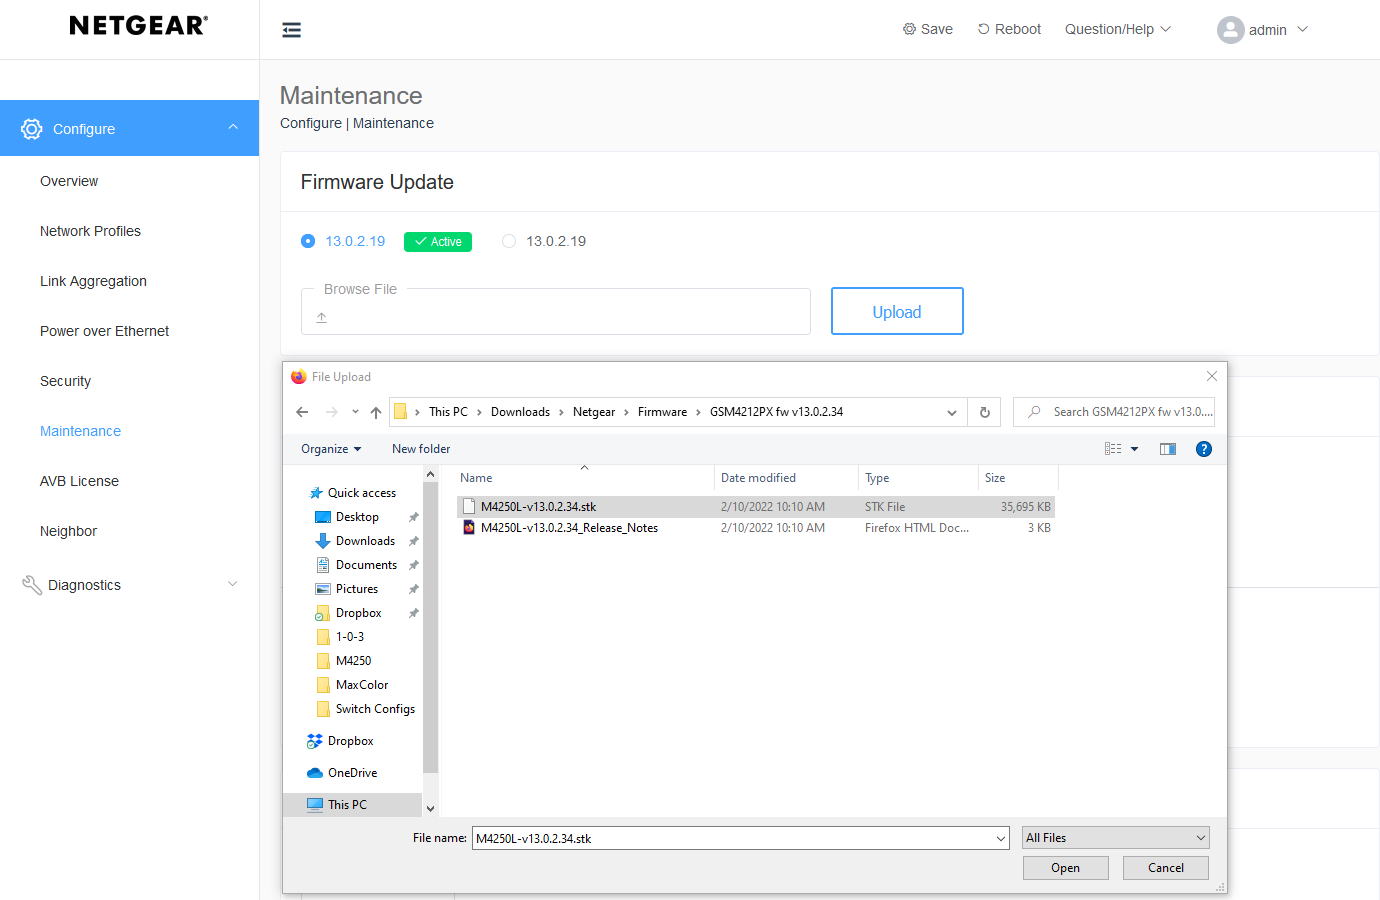
Task: Go forward using dialog forward arrow
Action: [x=332, y=412]
